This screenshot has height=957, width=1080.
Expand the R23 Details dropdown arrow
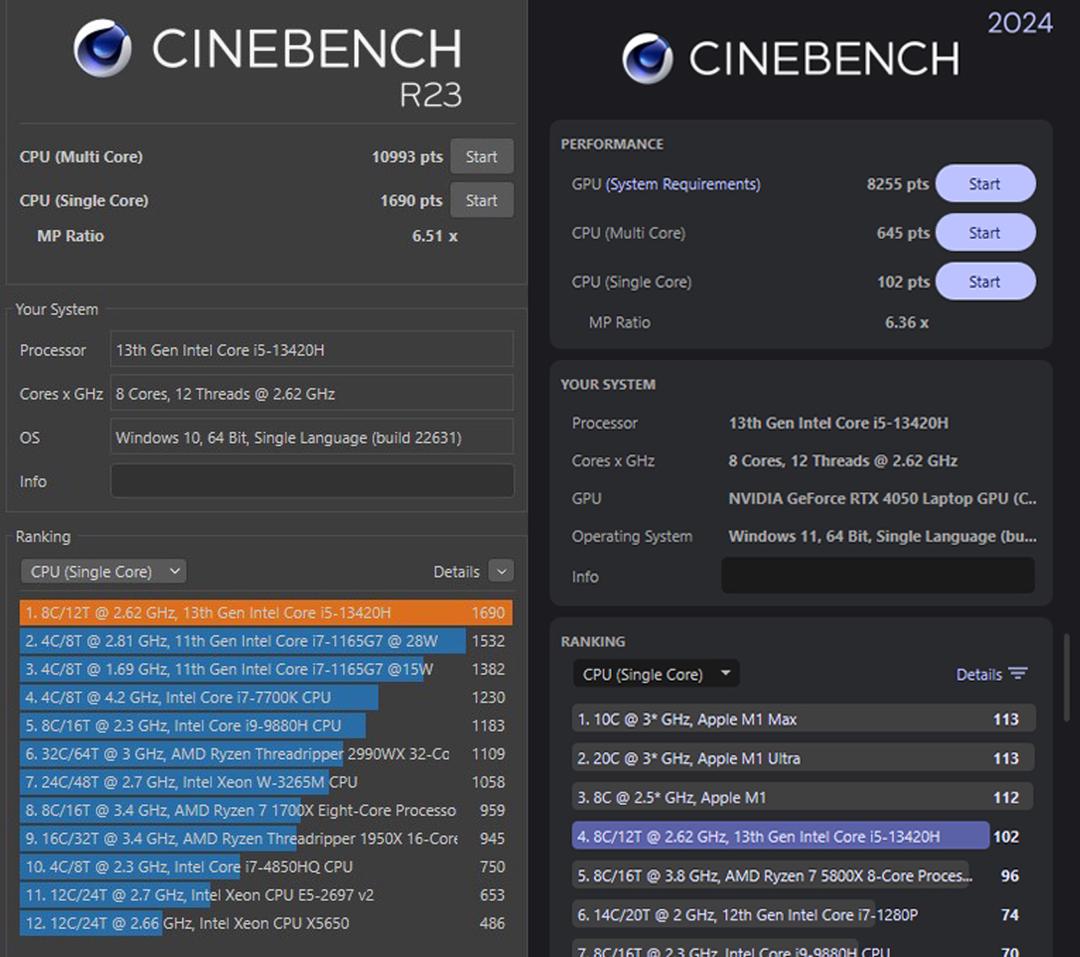click(x=502, y=572)
